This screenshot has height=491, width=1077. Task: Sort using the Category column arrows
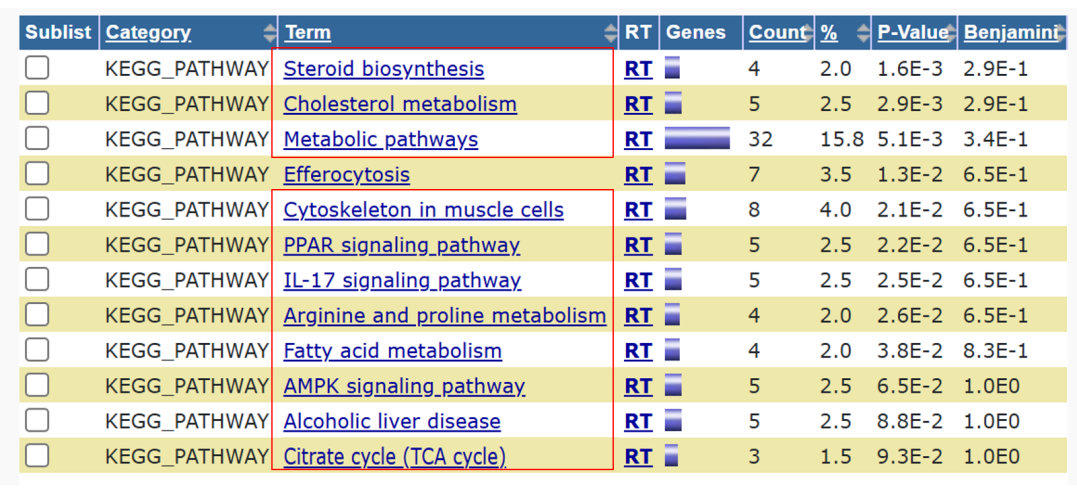coord(269,32)
